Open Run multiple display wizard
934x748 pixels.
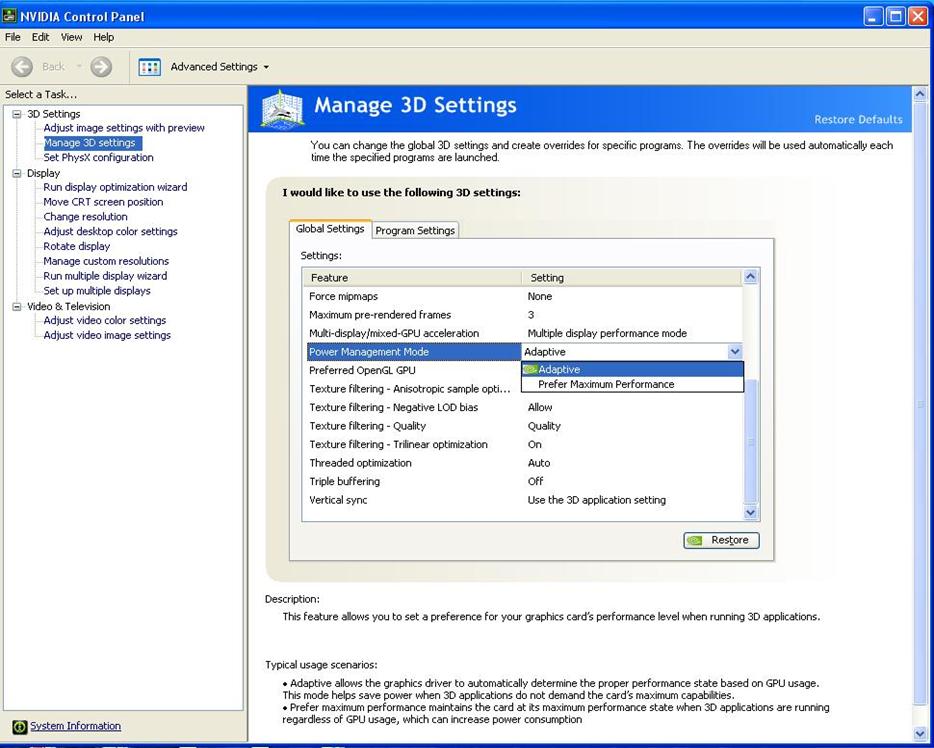click(105, 276)
